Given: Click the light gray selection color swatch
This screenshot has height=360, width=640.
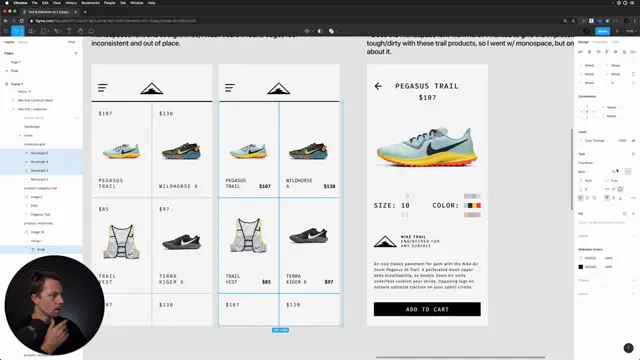Looking at the screenshot, I should pyautogui.click(x=581, y=258).
